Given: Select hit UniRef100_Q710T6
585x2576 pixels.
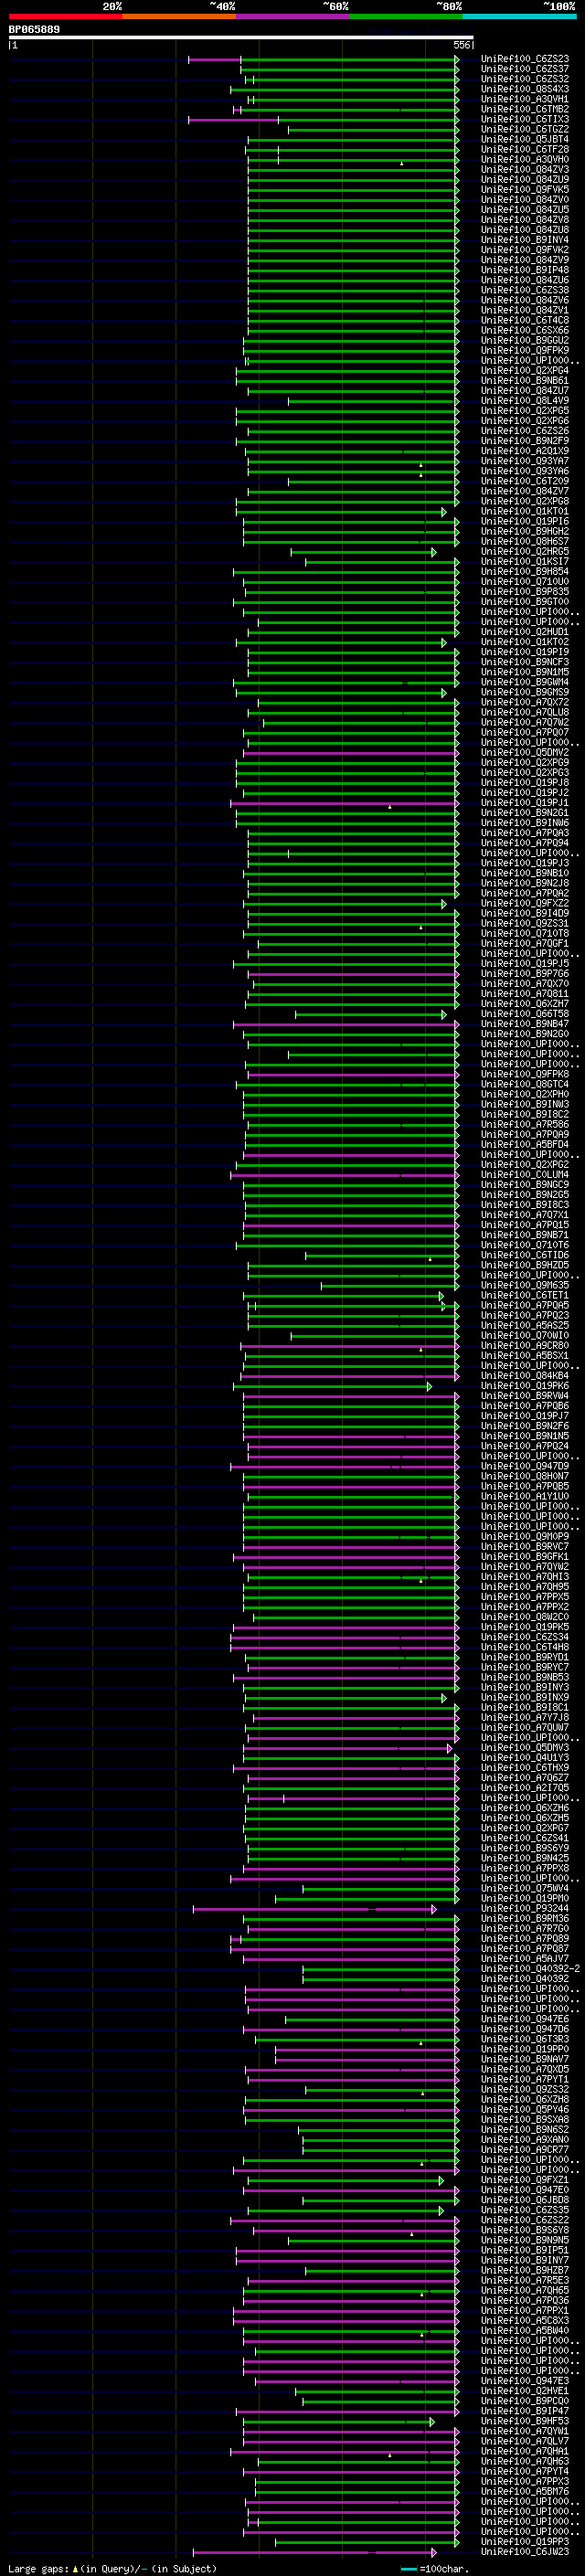Looking at the screenshot, I should coord(525,1246).
